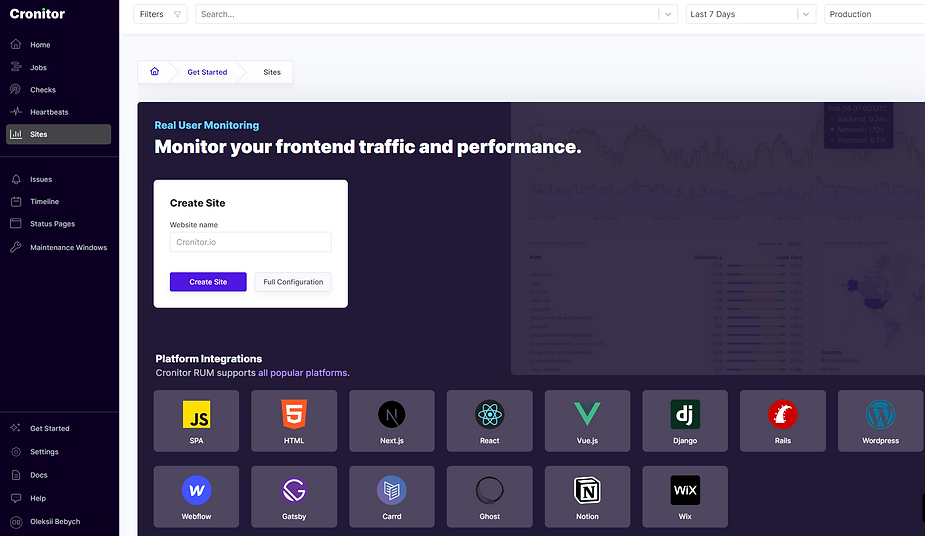This screenshot has height=536, width=925.
Task: Open the Last 7 Days range selector
Action: (750, 14)
